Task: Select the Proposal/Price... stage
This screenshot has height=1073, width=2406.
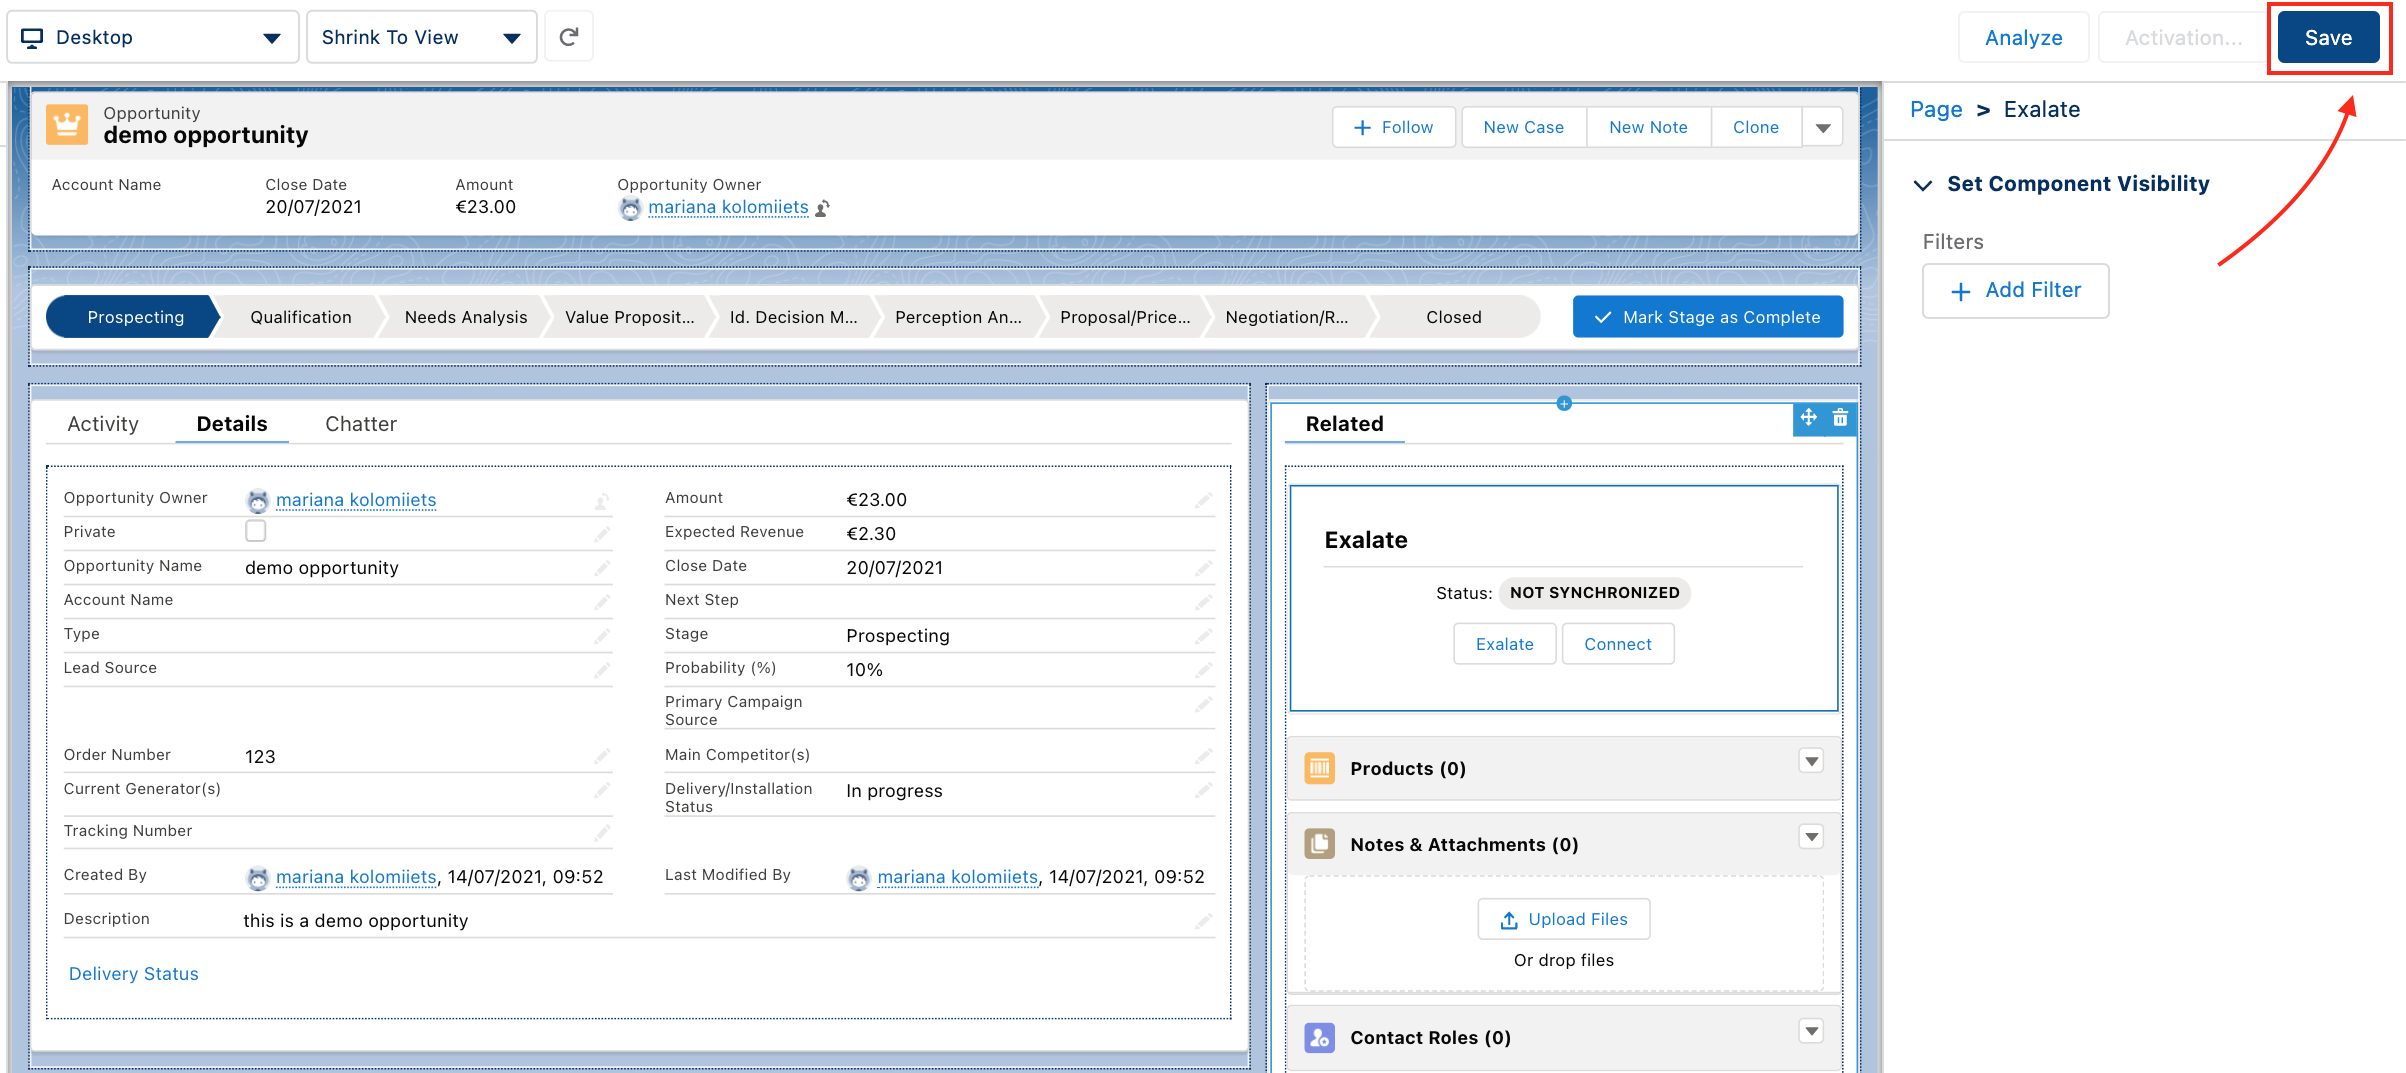Action: (1125, 317)
